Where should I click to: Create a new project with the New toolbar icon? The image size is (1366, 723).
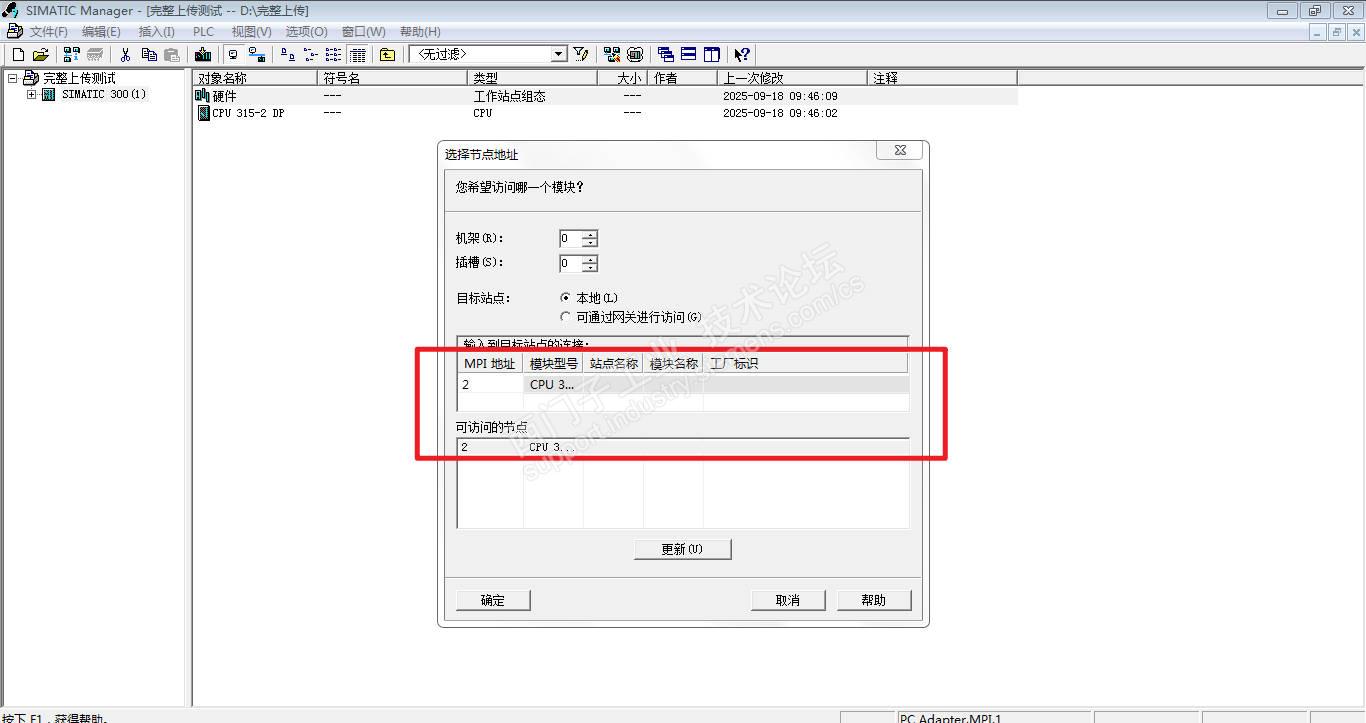click(x=18, y=55)
